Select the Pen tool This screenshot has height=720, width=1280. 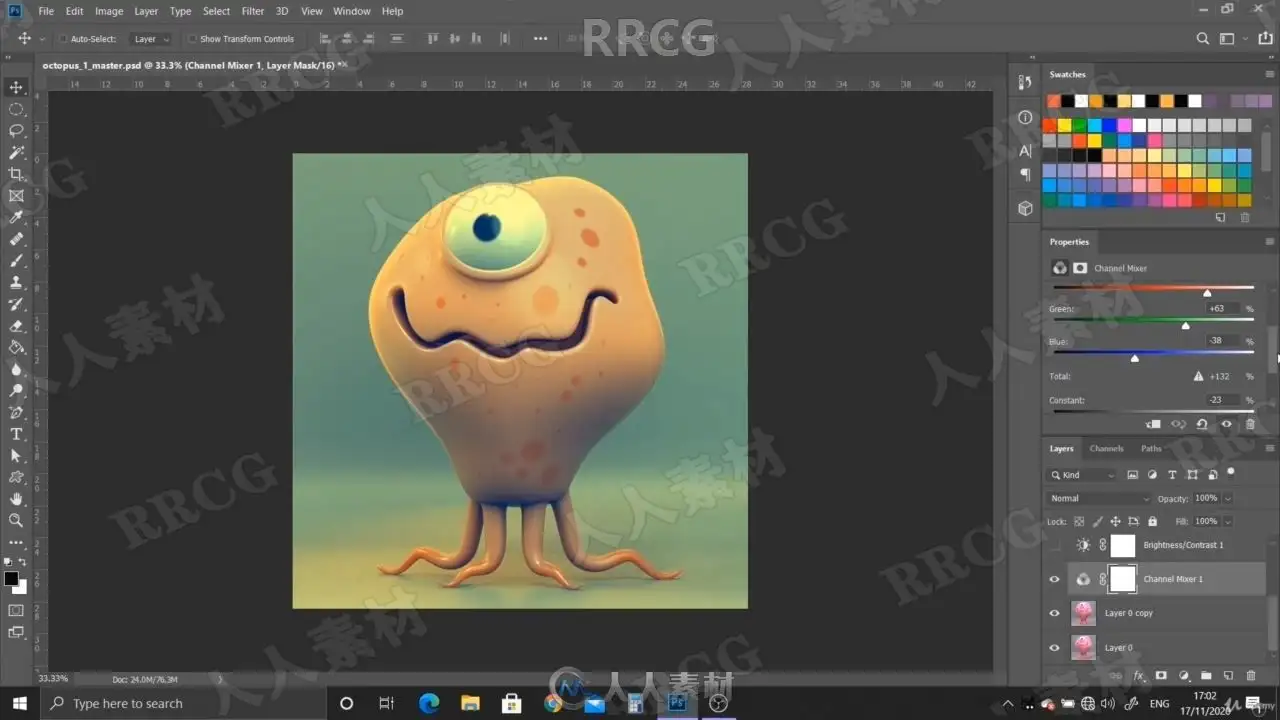click(16, 412)
